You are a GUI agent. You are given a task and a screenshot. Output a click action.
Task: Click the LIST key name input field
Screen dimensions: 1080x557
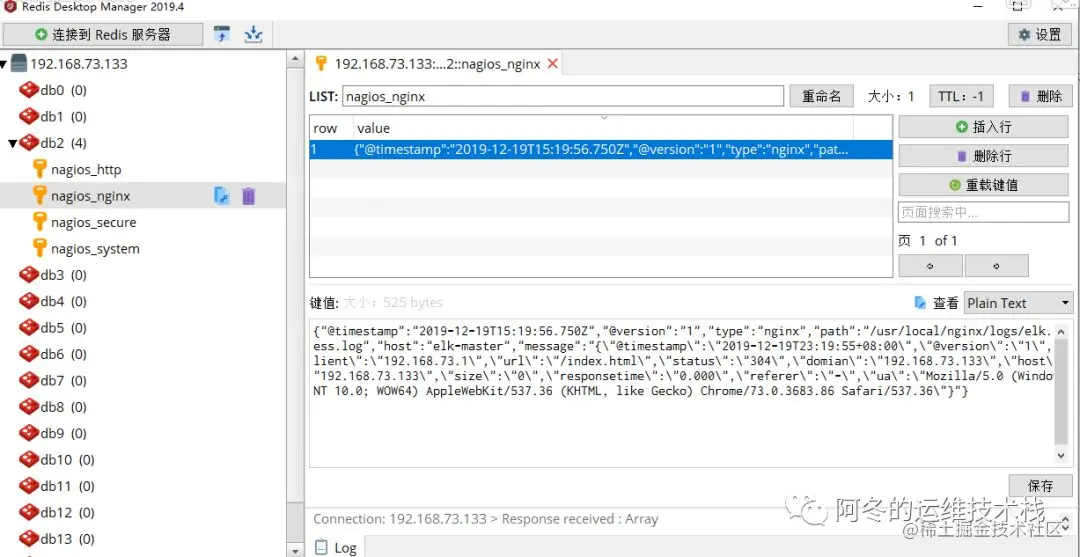[x=563, y=96]
